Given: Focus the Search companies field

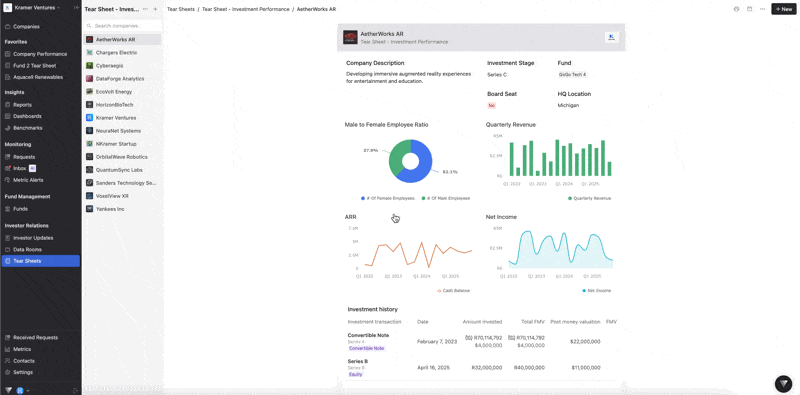Looking at the screenshot, I should 122,26.
